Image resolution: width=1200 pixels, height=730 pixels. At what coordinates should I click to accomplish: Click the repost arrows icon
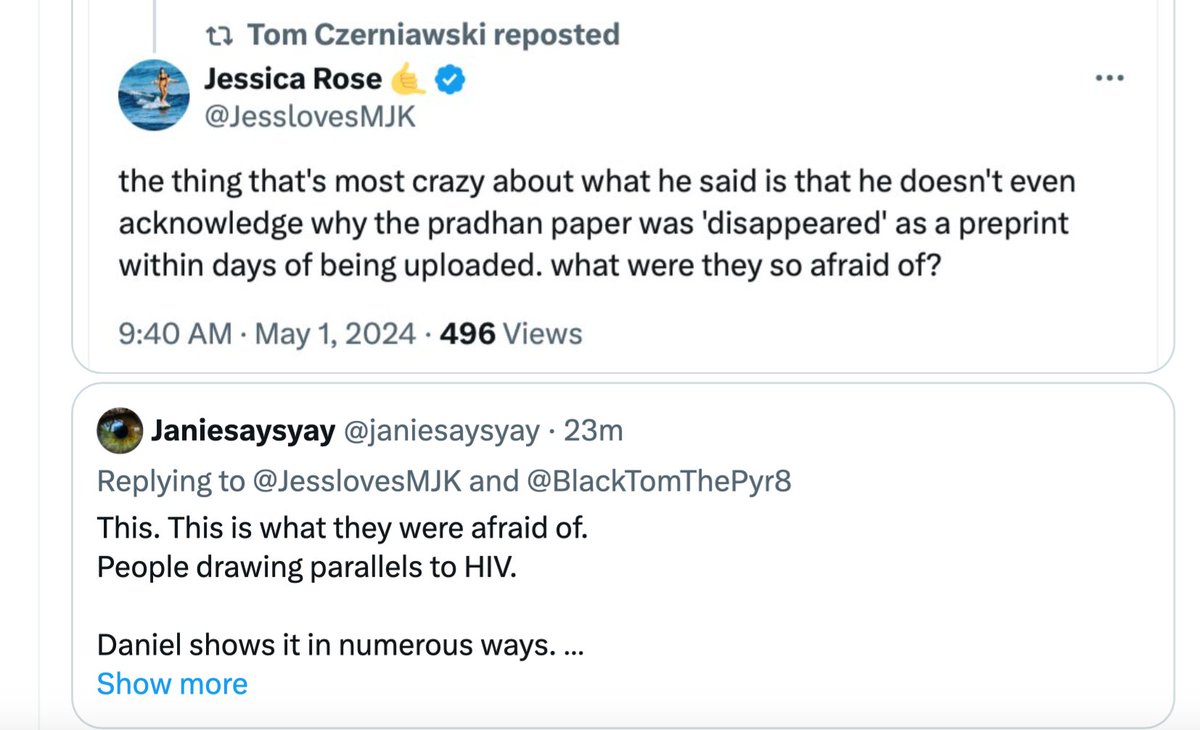pos(217,36)
